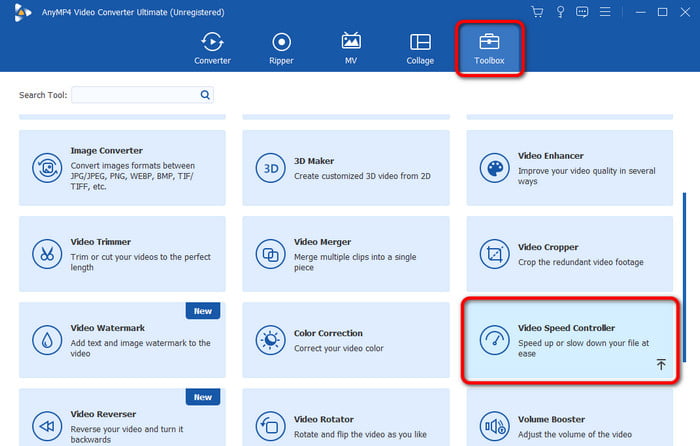Click 'Rotate and flip the video' description
This screenshot has width=700, height=446.
(x=360, y=434)
